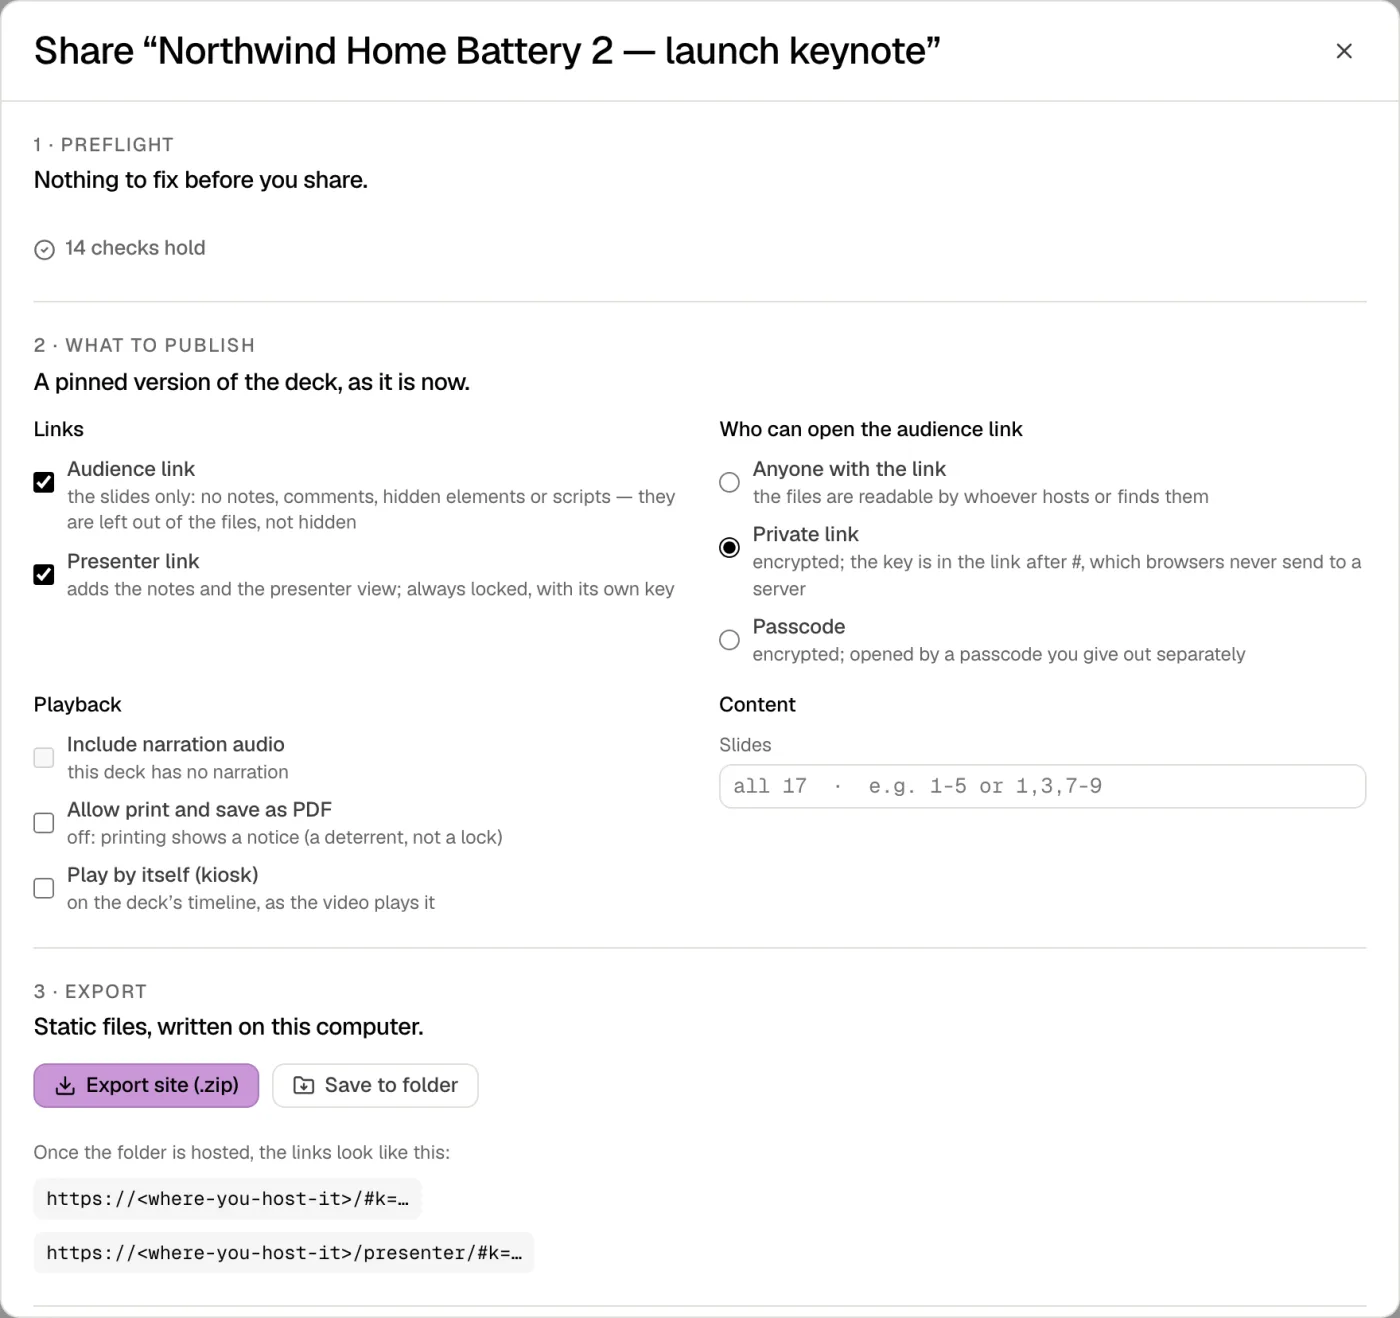The width and height of the screenshot is (1400, 1318).
Task: Click "A pinned version of the deck, as it is now."
Action: click(252, 382)
